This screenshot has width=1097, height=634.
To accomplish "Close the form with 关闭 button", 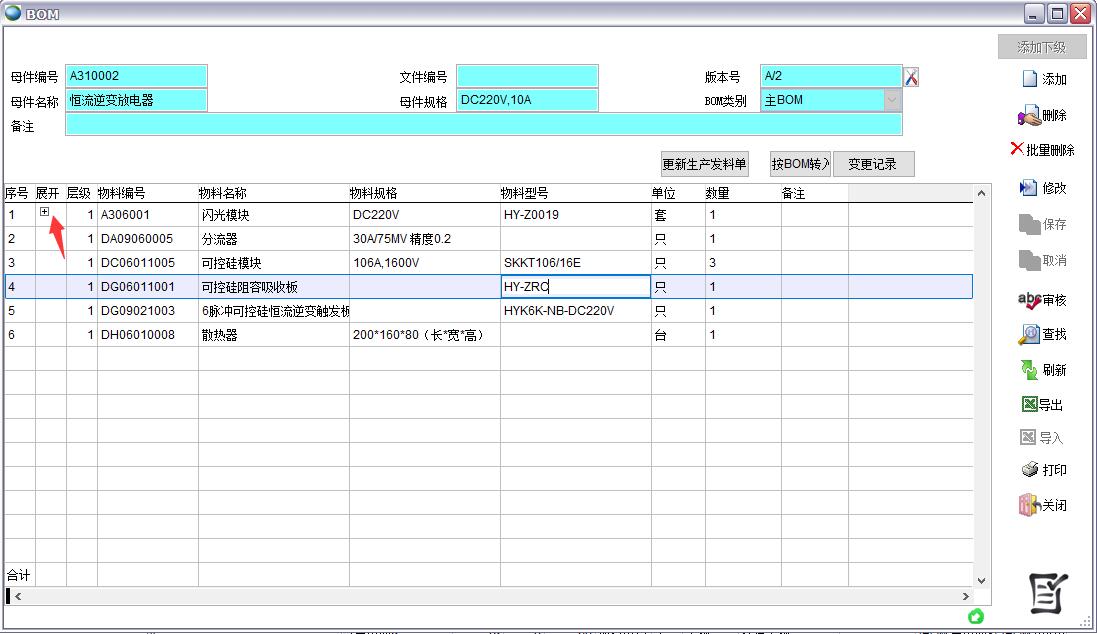I will [1043, 505].
